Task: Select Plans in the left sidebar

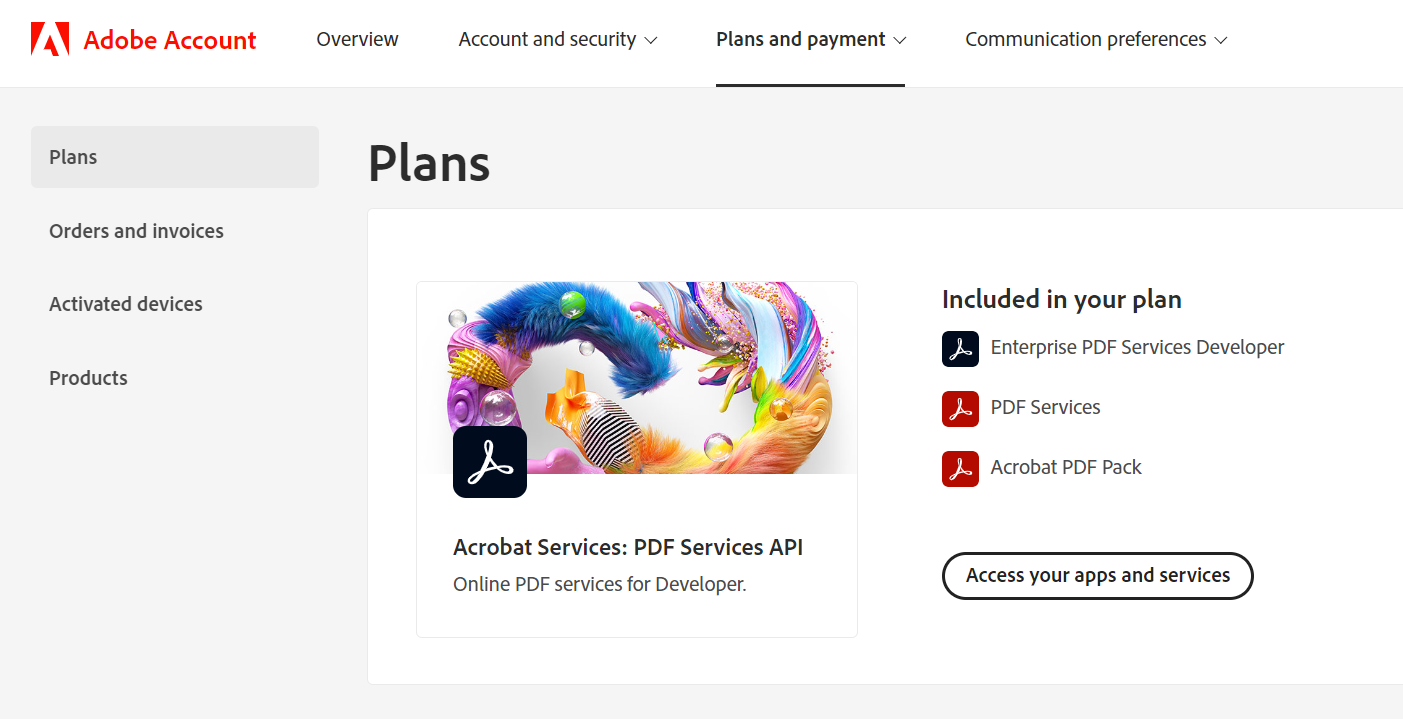Action: (x=73, y=157)
